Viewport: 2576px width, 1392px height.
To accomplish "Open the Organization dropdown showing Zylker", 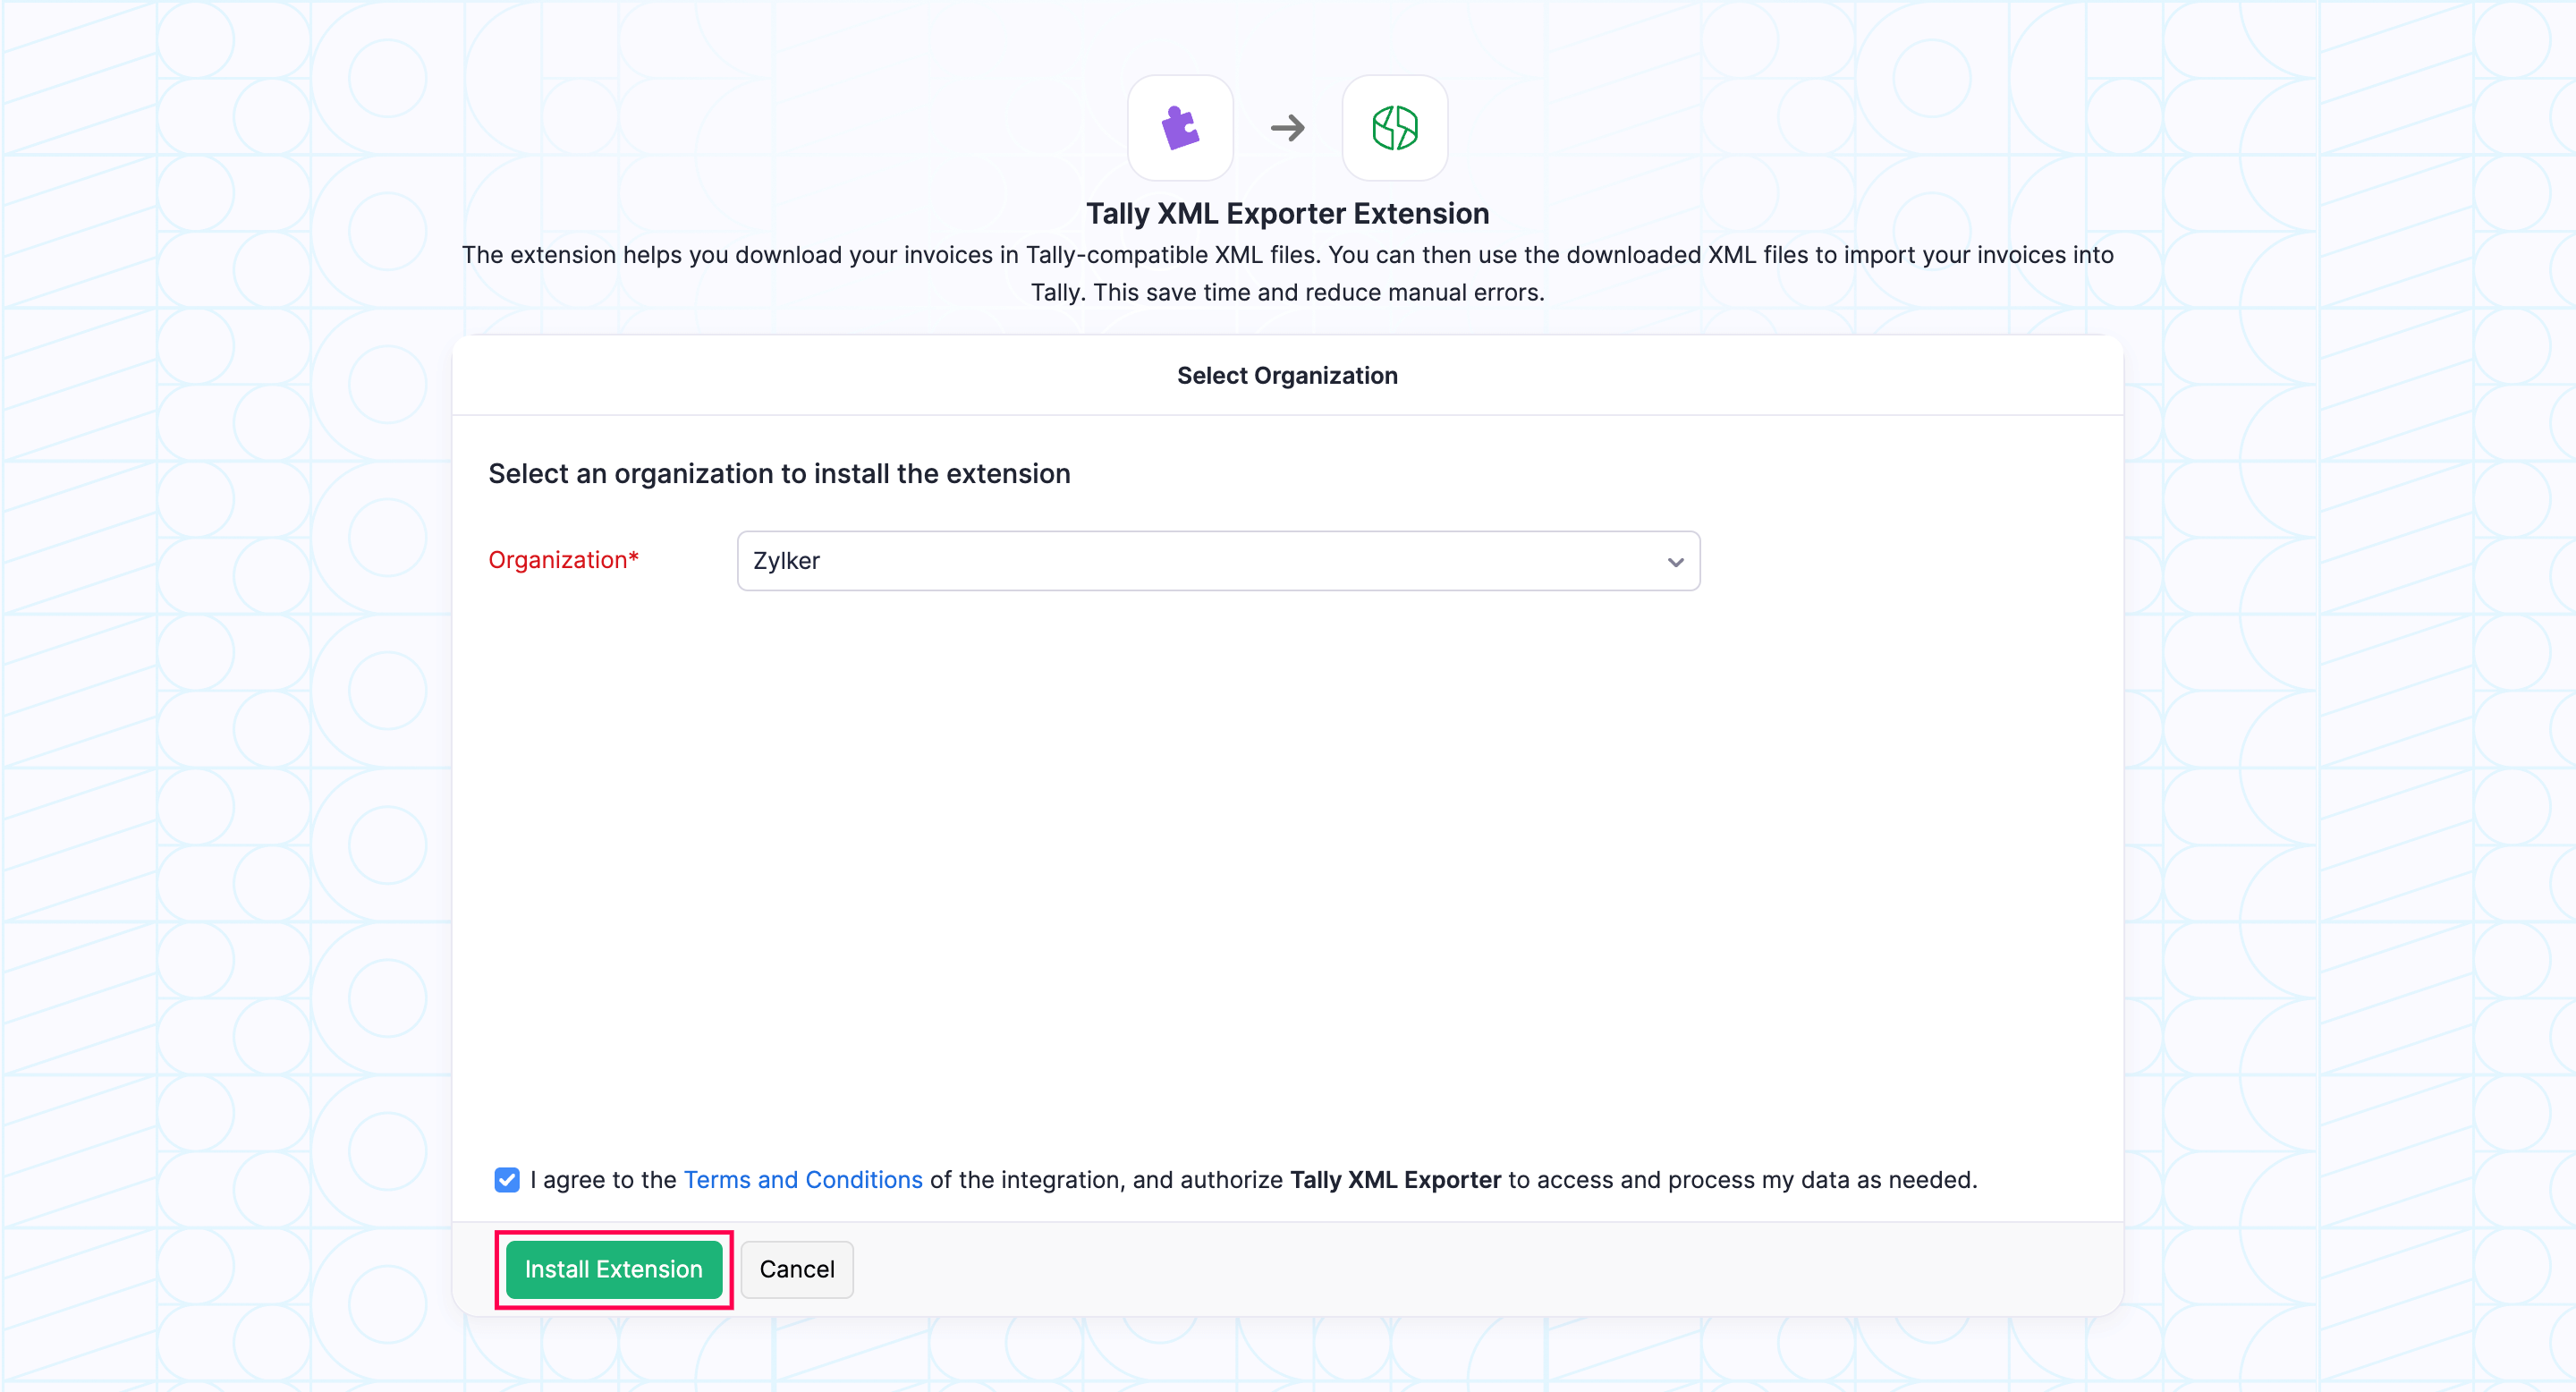I will 1218,561.
